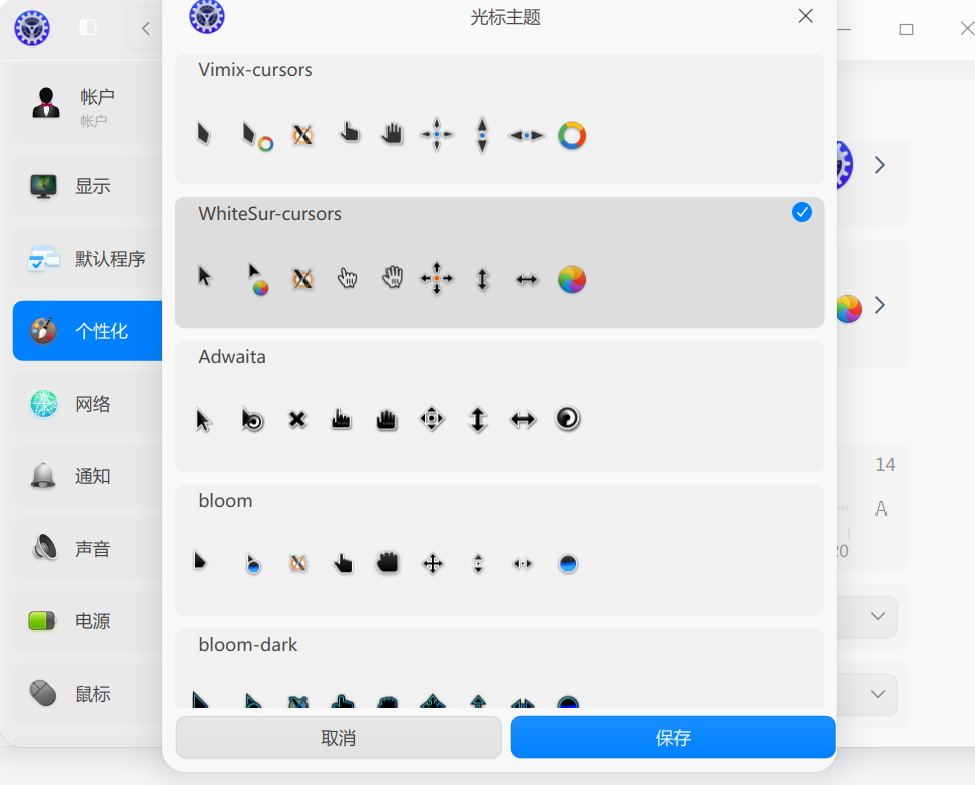Select the Vimix-cursors arrow pointer preview
This screenshot has height=785, width=975.
(x=204, y=134)
